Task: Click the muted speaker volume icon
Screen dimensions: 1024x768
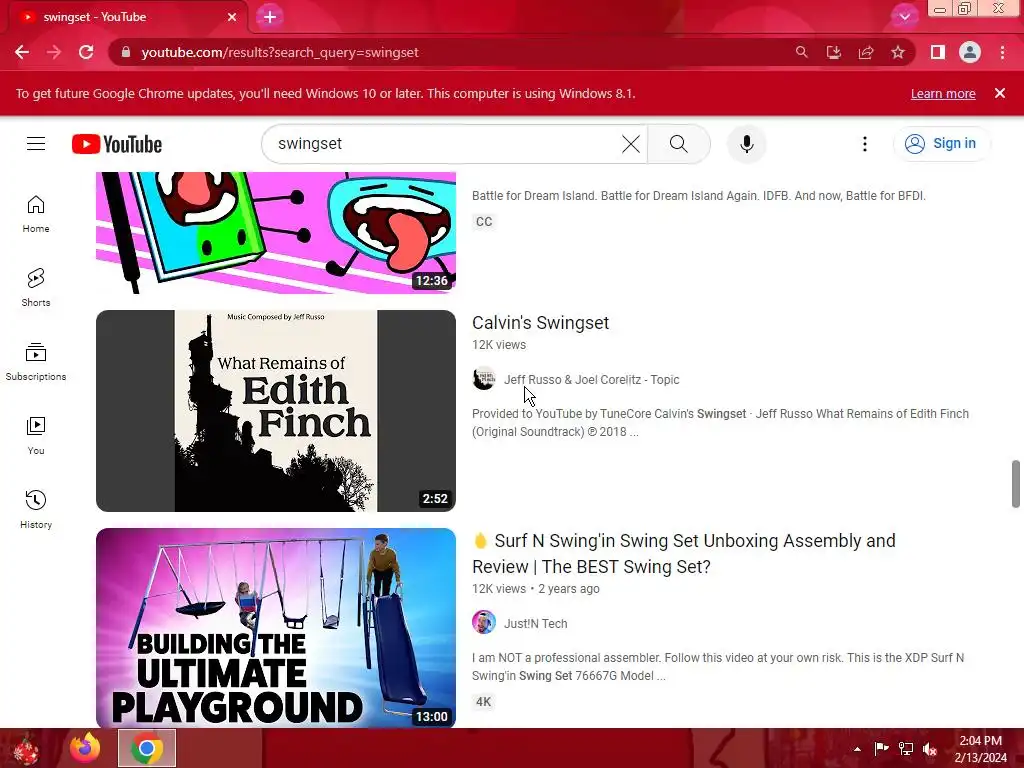Action: (930, 748)
